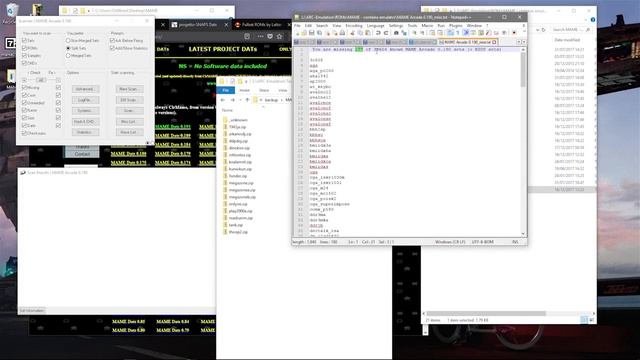Click Notepad++ vertical scrollbar thumb

tap(523, 70)
